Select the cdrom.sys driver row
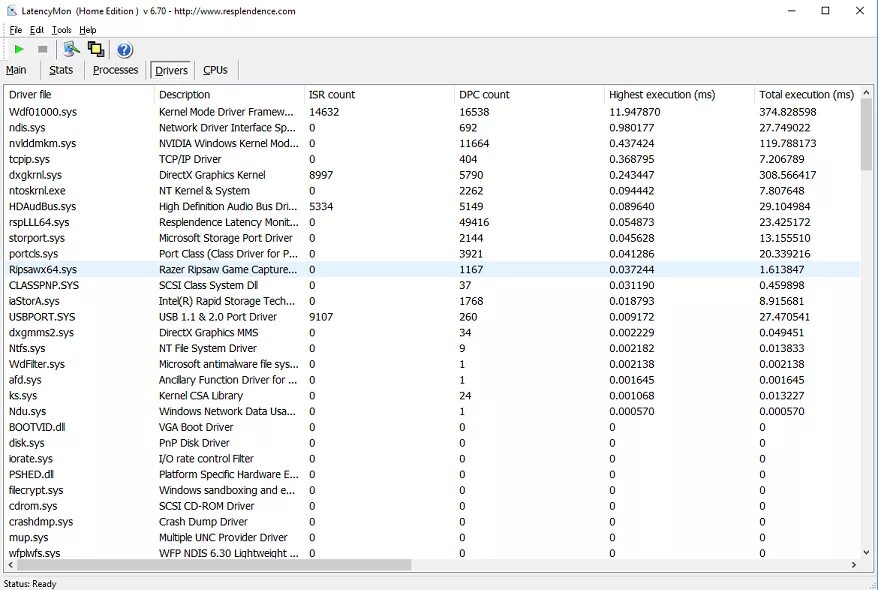Viewport: 878px width, 590px height. pos(432,505)
